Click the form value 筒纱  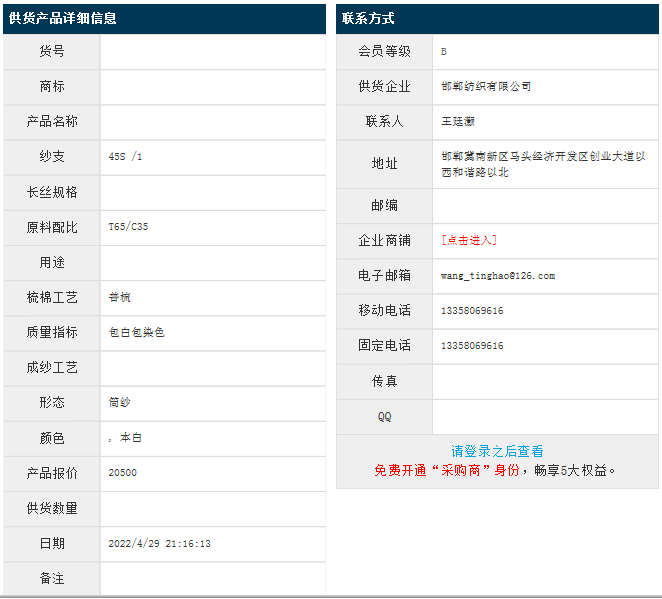(120, 402)
